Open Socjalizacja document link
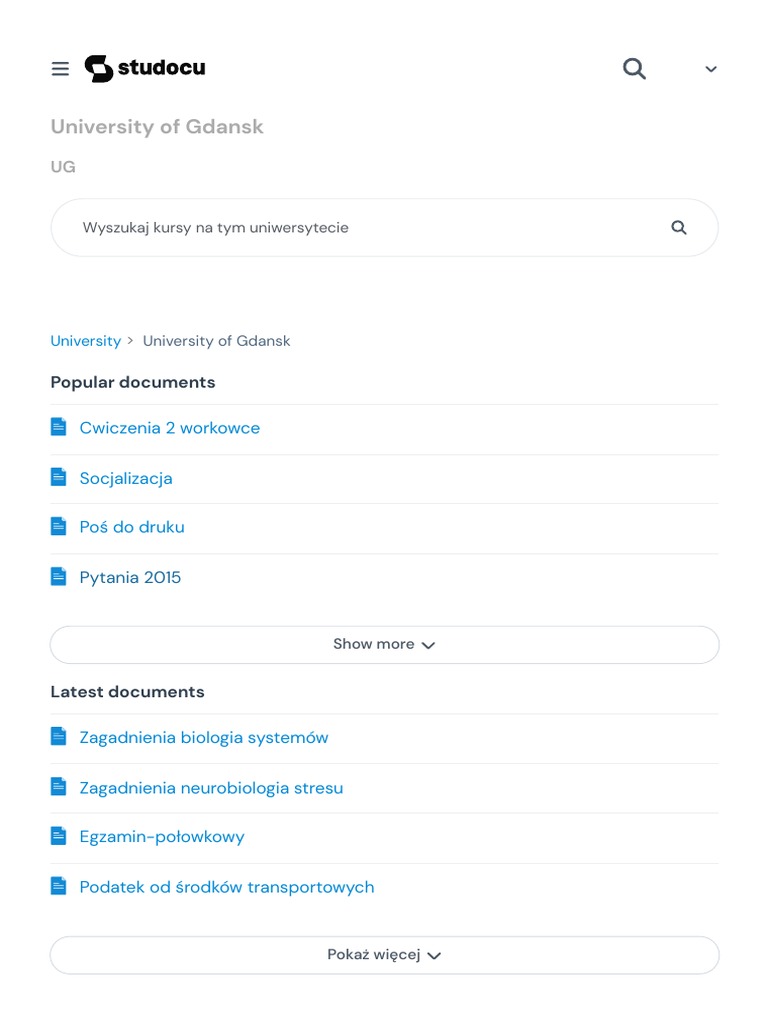Image resolution: width=768 pixels, height=1024 pixels. (x=126, y=478)
